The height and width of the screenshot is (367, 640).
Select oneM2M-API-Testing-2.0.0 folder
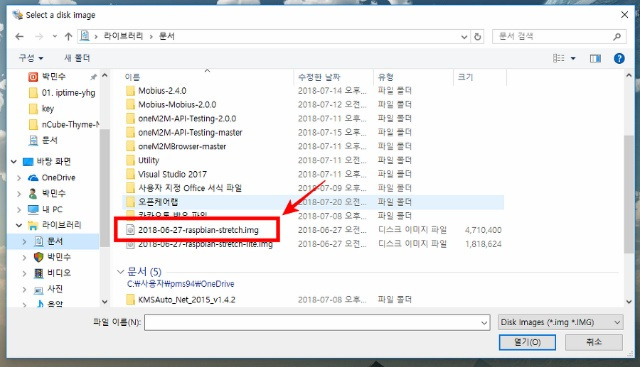tap(187, 118)
